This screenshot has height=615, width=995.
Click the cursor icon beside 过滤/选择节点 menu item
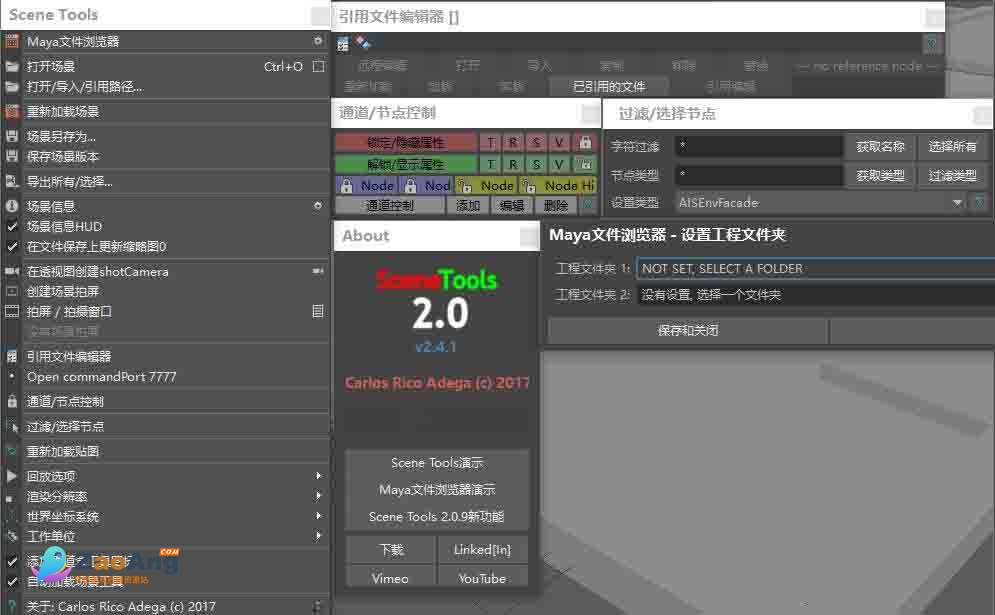coord(14,427)
